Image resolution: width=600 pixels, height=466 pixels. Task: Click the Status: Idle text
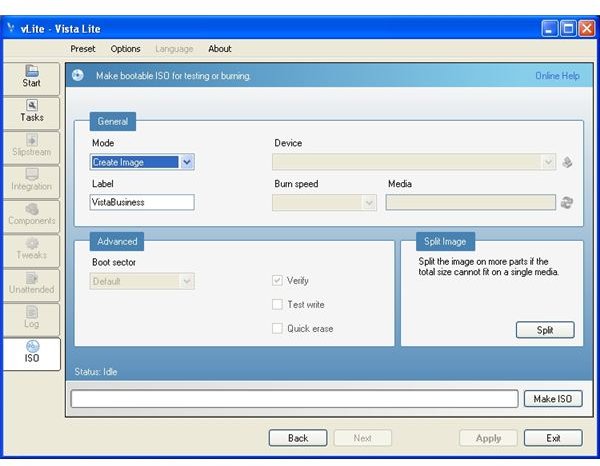coord(96,371)
